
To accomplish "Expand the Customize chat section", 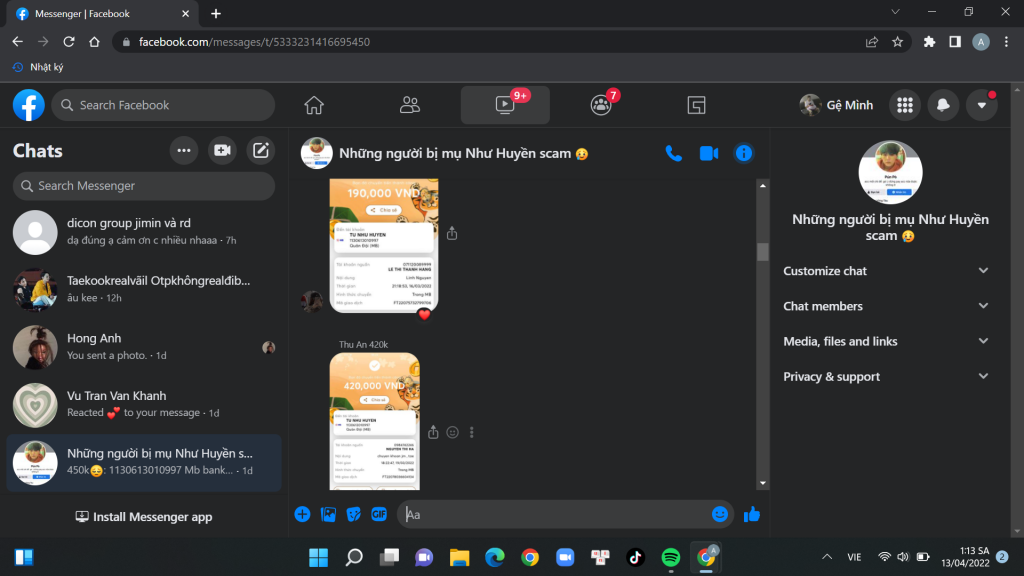I will point(887,271).
